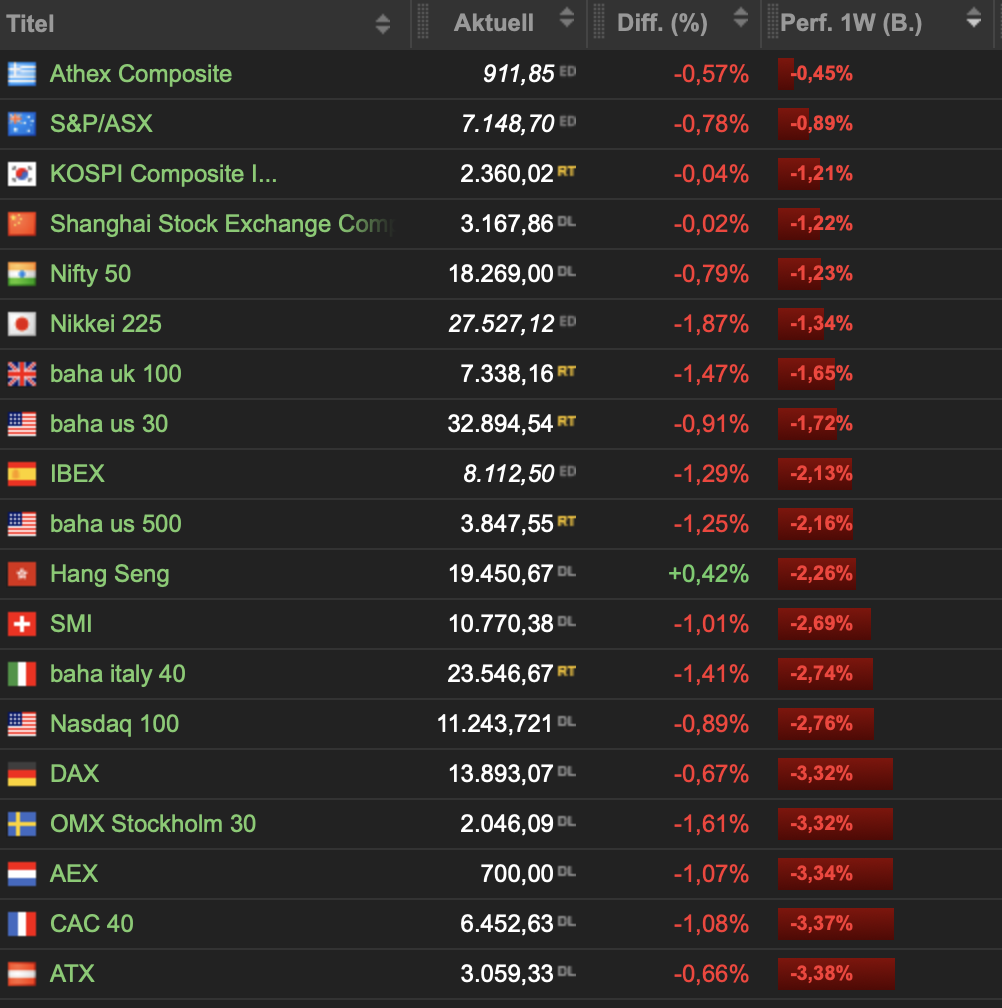Click the ATX weekly performance bar -3,38%

pyautogui.click(x=836, y=974)
